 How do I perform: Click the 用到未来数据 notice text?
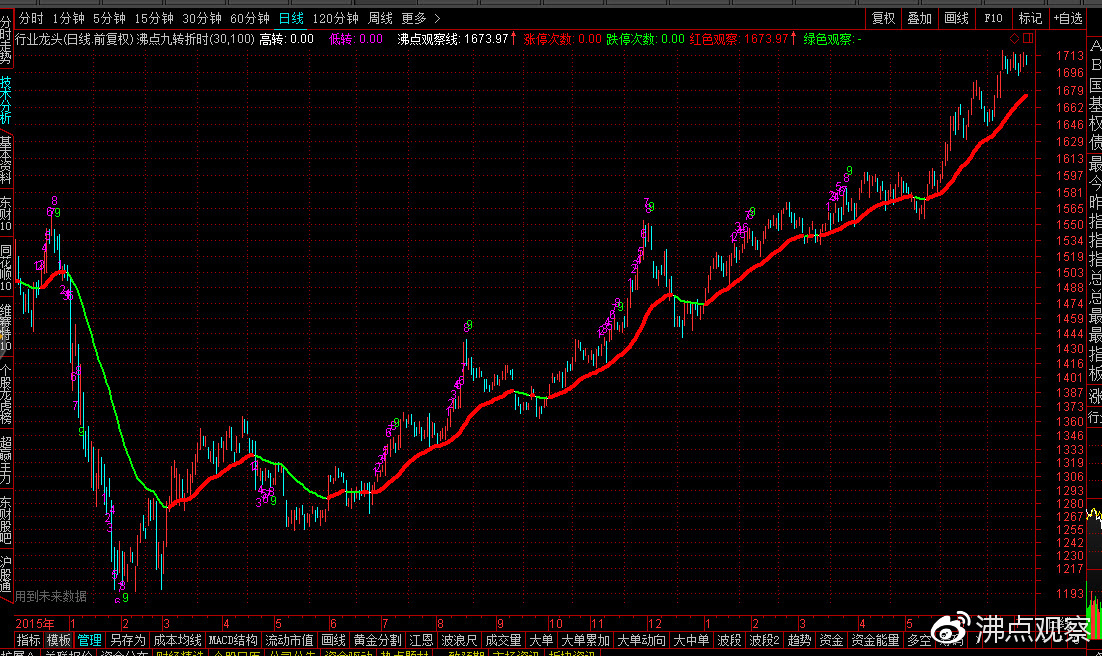click(51, 596)
